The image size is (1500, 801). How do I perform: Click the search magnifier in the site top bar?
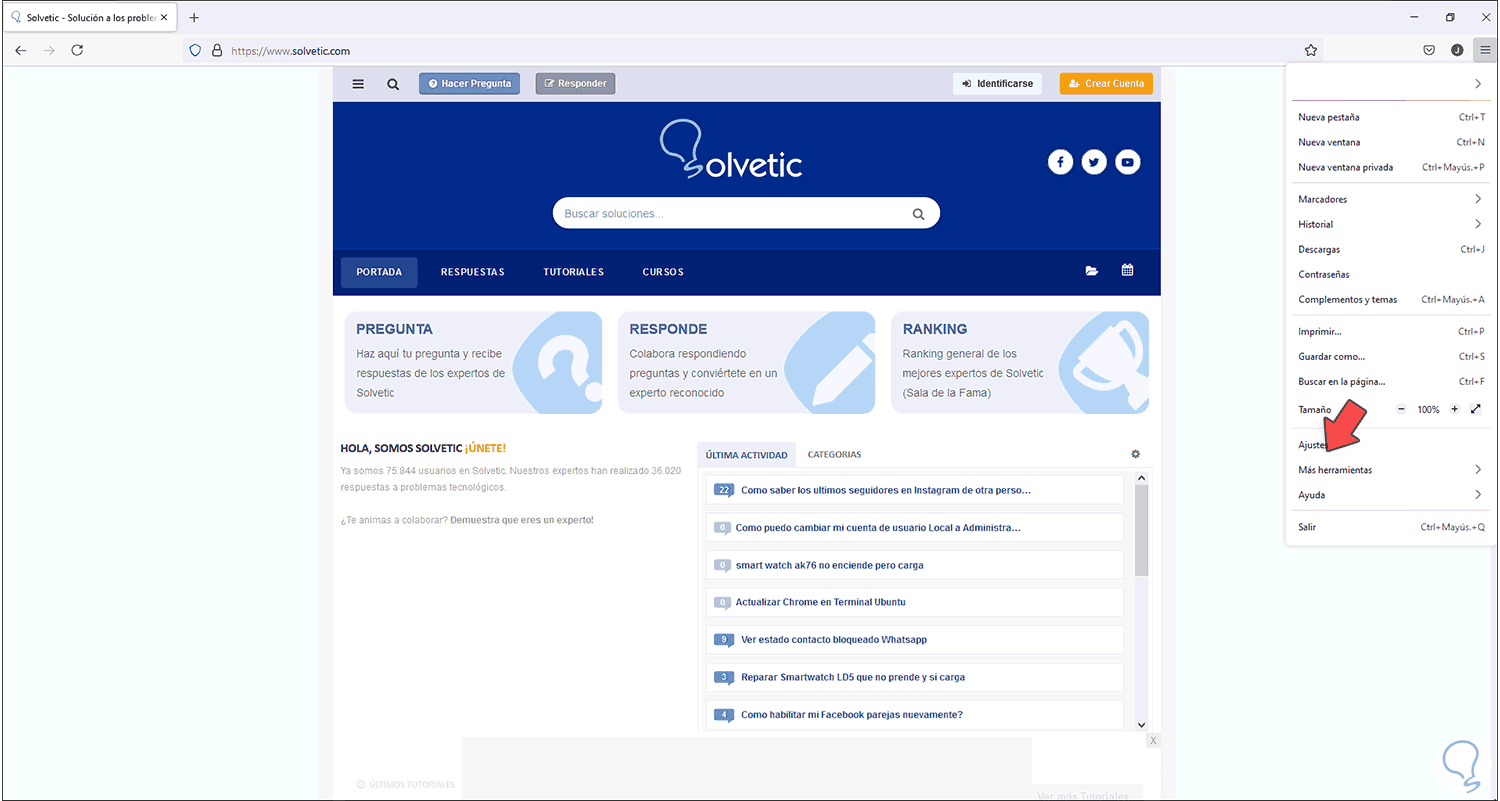click(393, 84)
